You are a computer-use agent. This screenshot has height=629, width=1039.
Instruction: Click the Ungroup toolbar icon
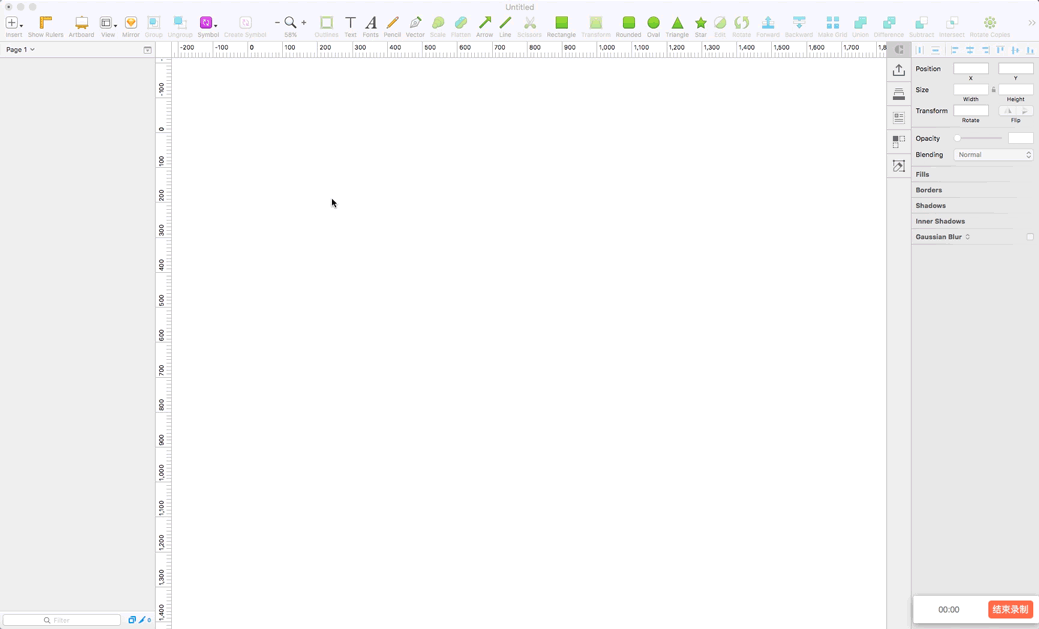coord(180,23)
